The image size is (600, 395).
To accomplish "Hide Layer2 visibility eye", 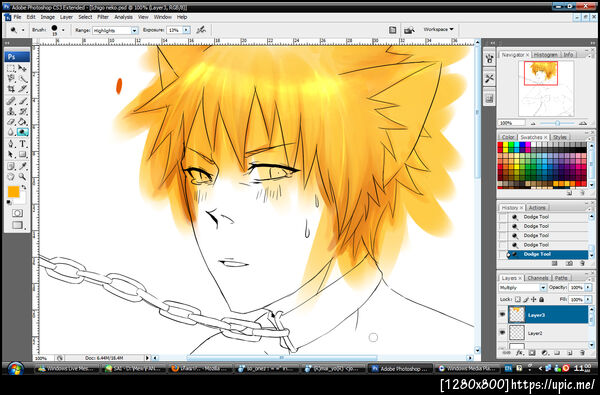I will [502, 333].
